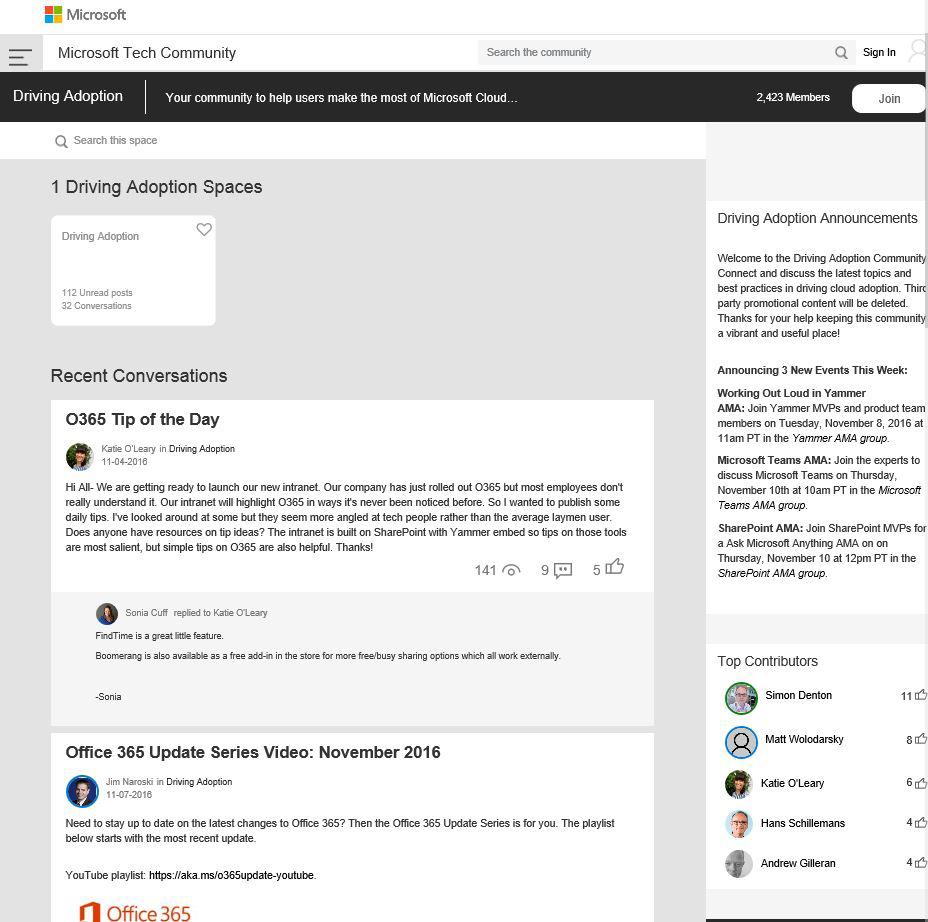Click Simon Denton's contributor avatar
Viewport: 928px width, 922px height.
741,698
